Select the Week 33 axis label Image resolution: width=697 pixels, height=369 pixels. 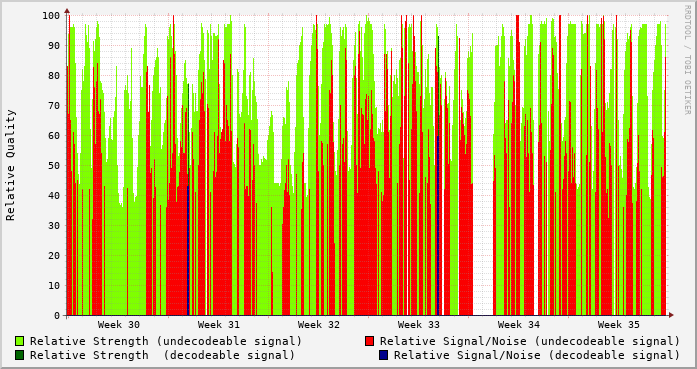(418, 325)
